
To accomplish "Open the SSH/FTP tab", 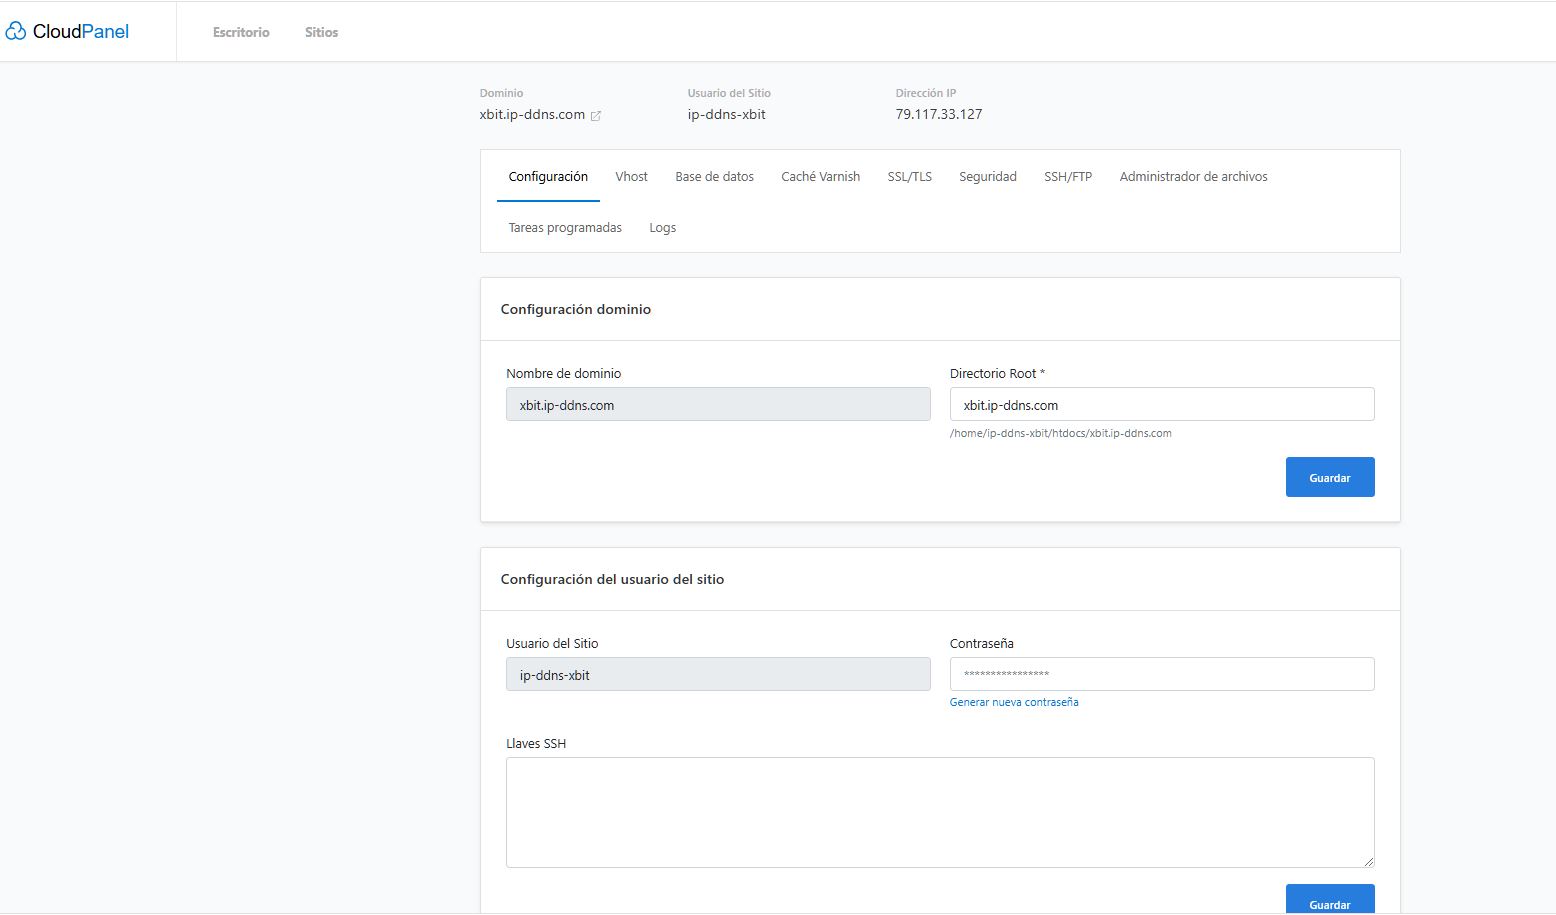I will click(x=1068, y=177).
